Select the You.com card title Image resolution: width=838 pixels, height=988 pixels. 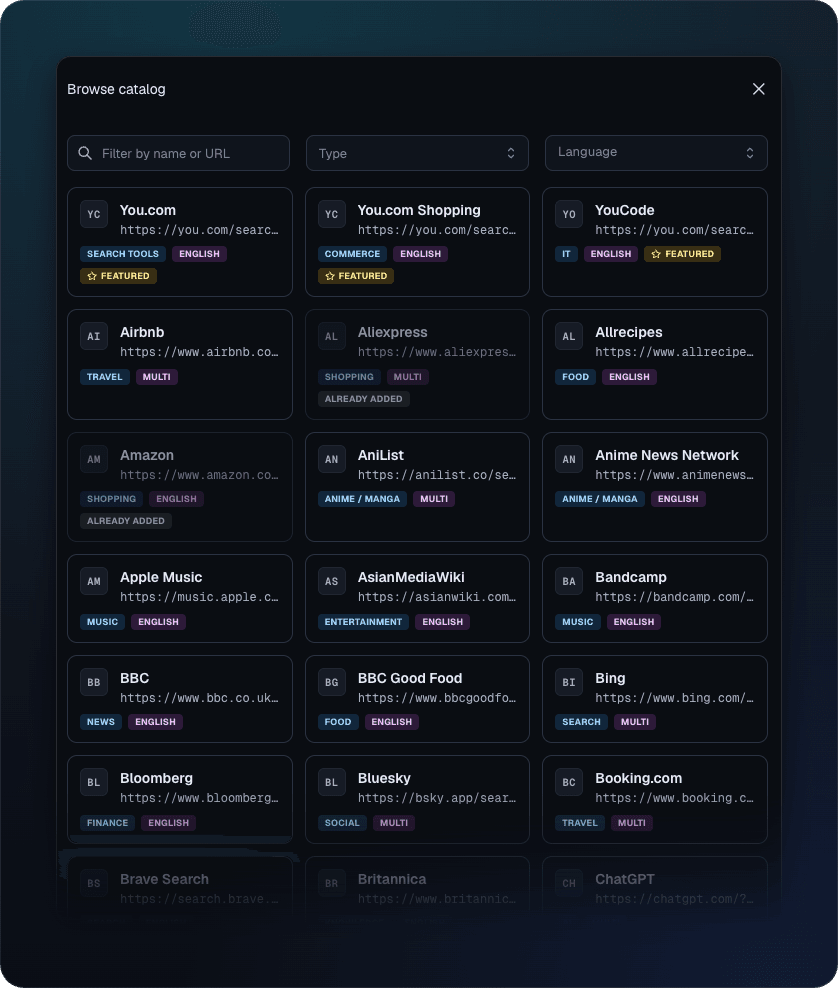[148, 210]
